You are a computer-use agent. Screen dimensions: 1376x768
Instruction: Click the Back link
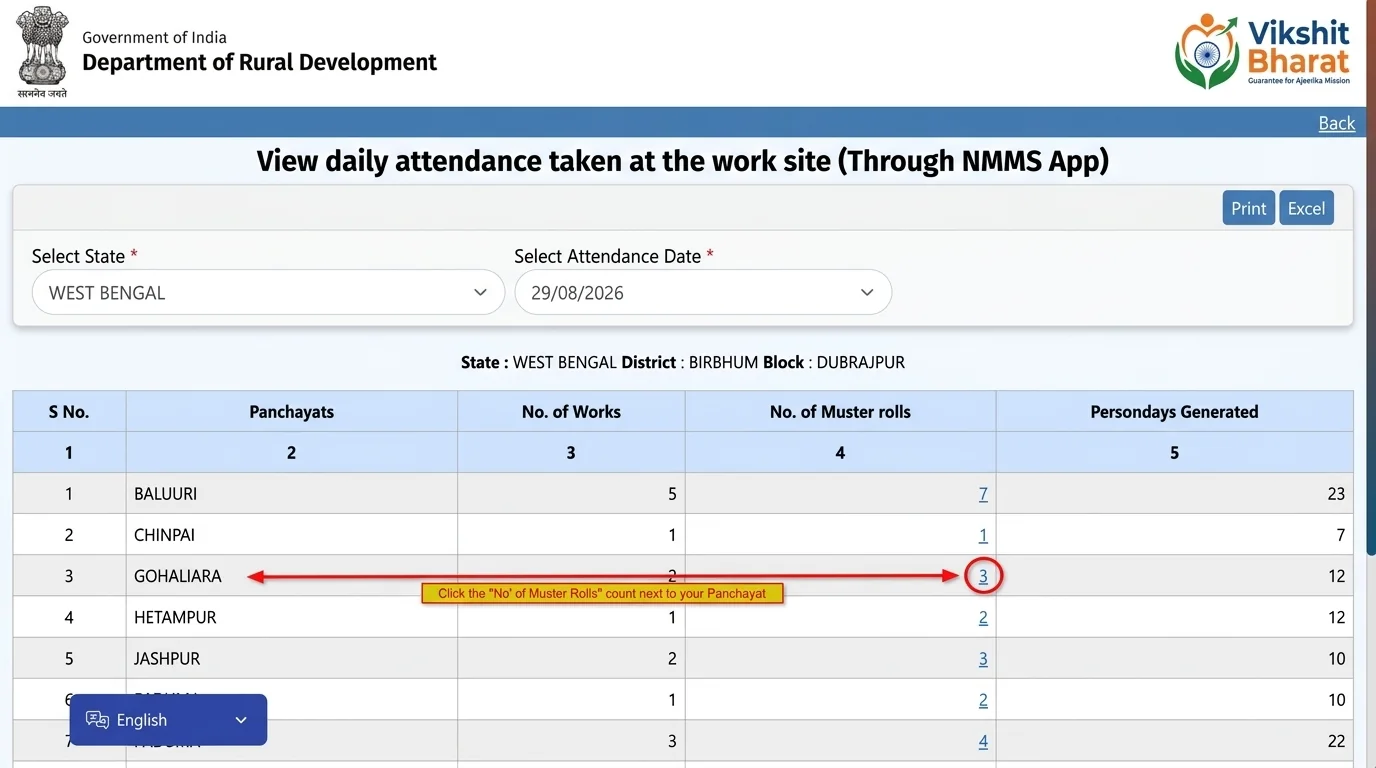1337,123
